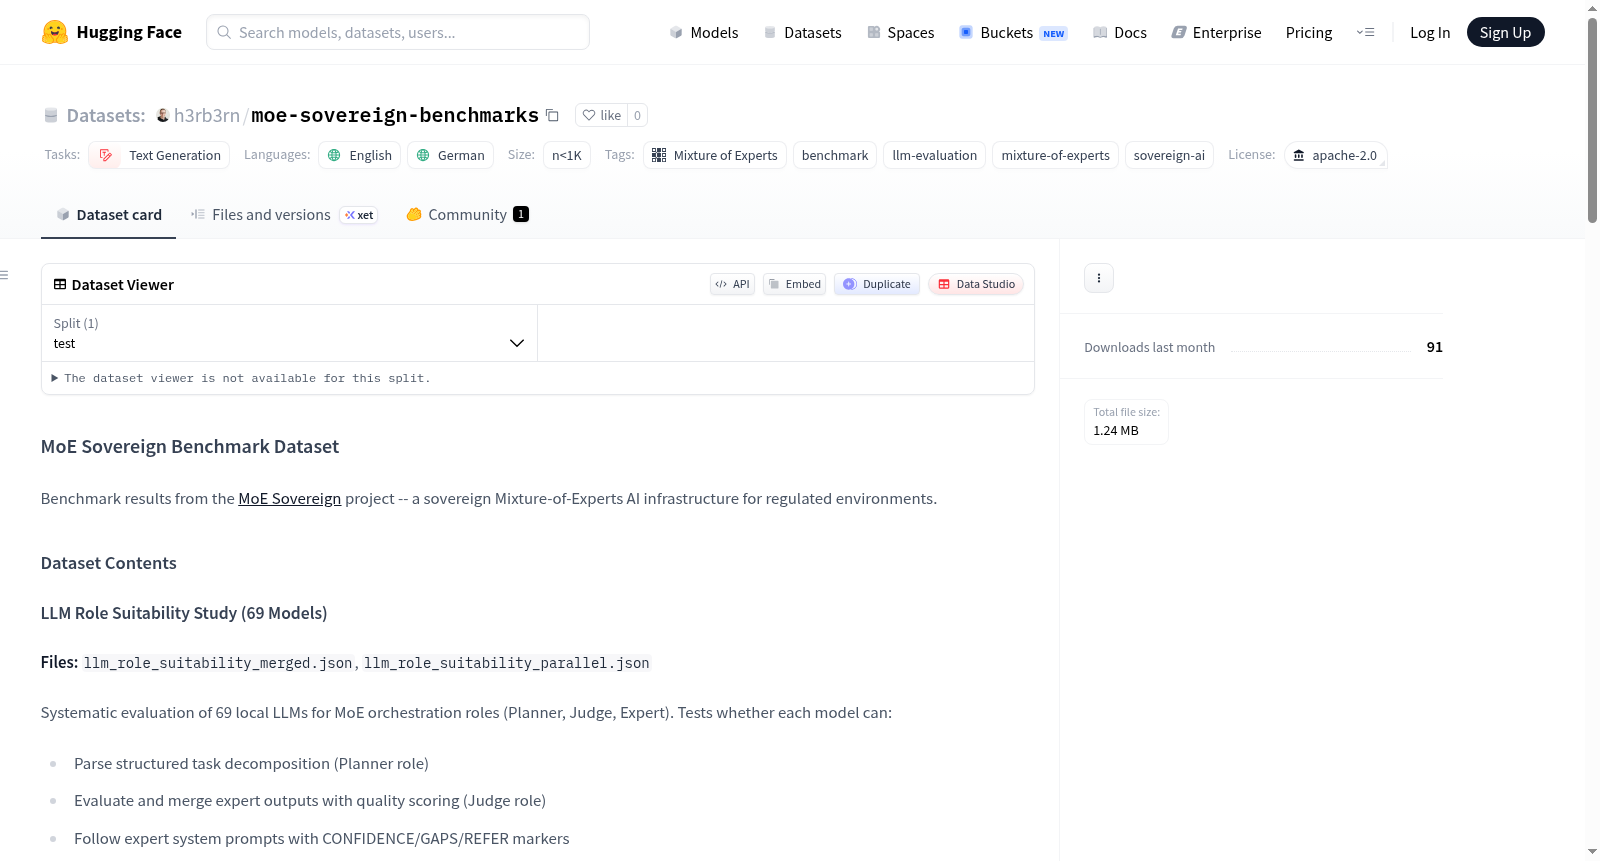Click the API button in Dataset Viewer
Viewport: 1600px width, 861px height.
[x=732, y=284]
